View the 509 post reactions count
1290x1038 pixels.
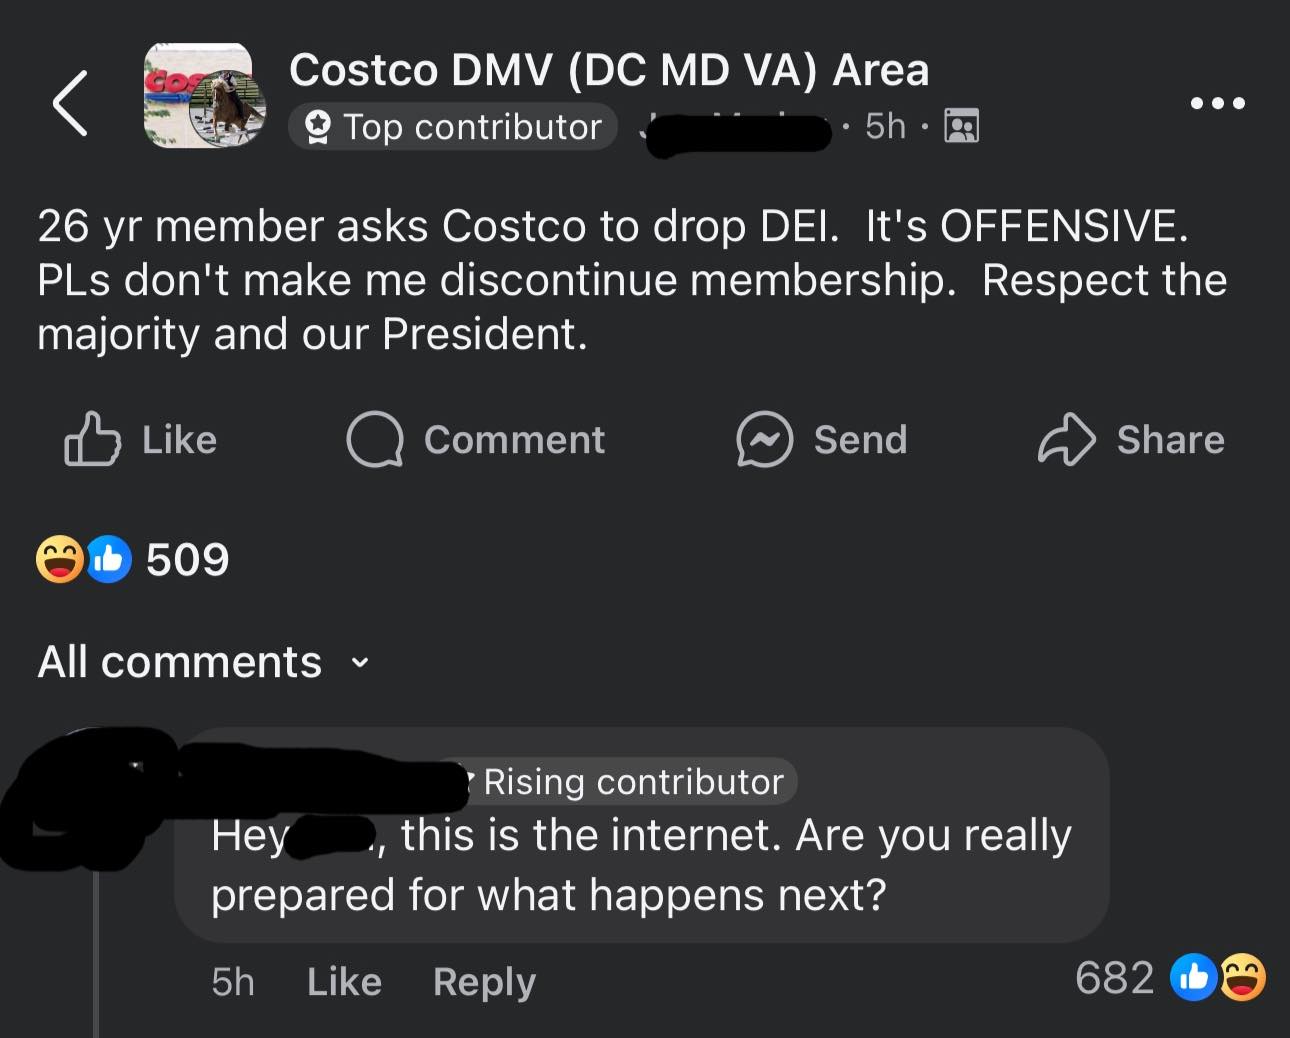click(x=187, y=559)
